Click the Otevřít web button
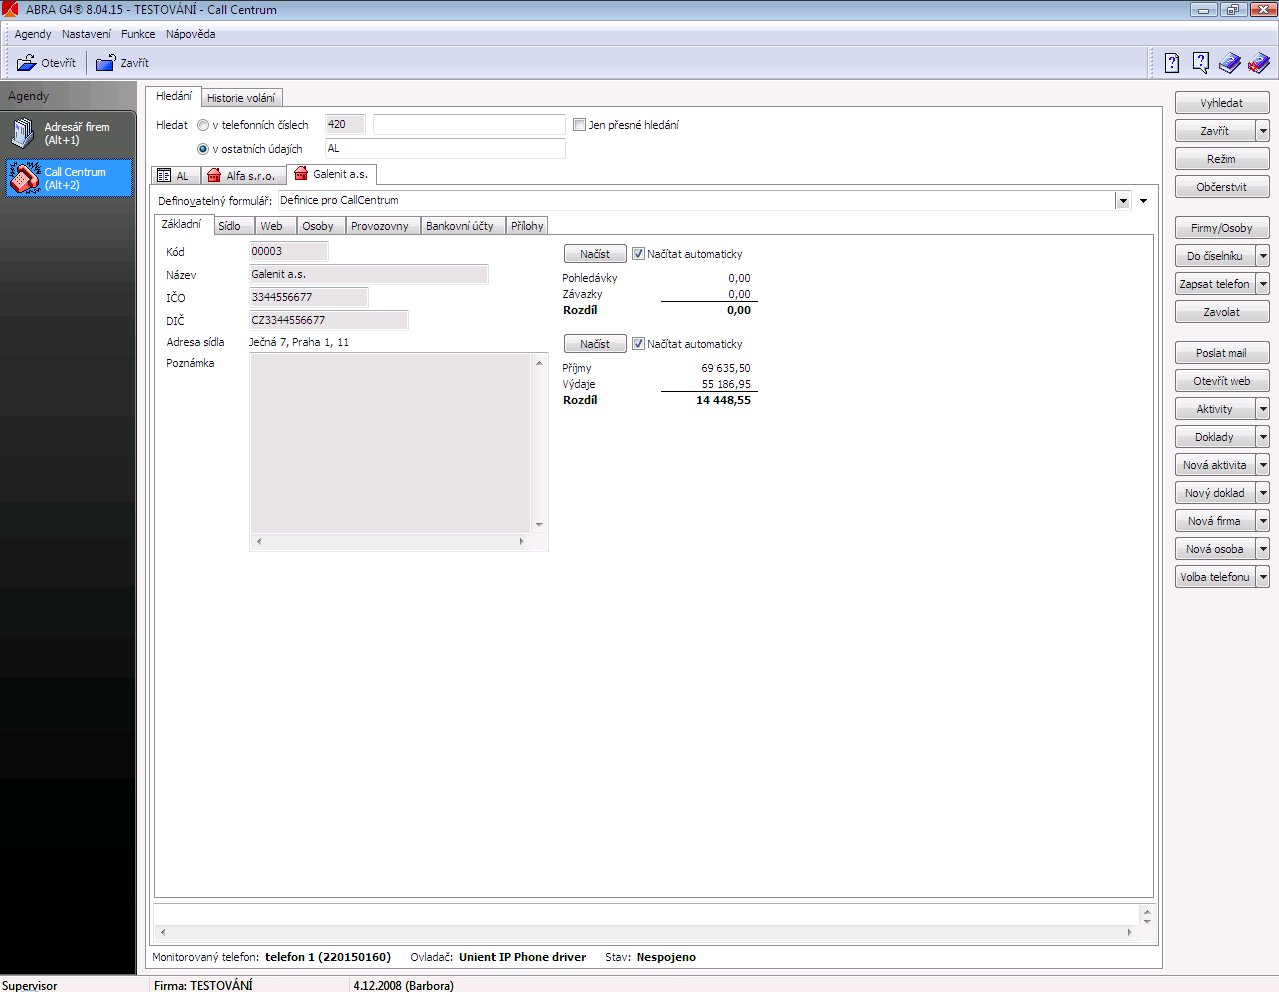This screenshot has width=1279, height=992. [1222, 381]
